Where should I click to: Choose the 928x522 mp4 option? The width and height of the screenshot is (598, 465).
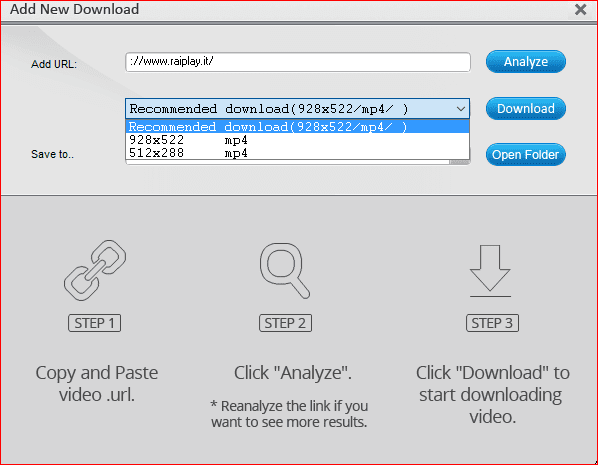pos(297,140)
